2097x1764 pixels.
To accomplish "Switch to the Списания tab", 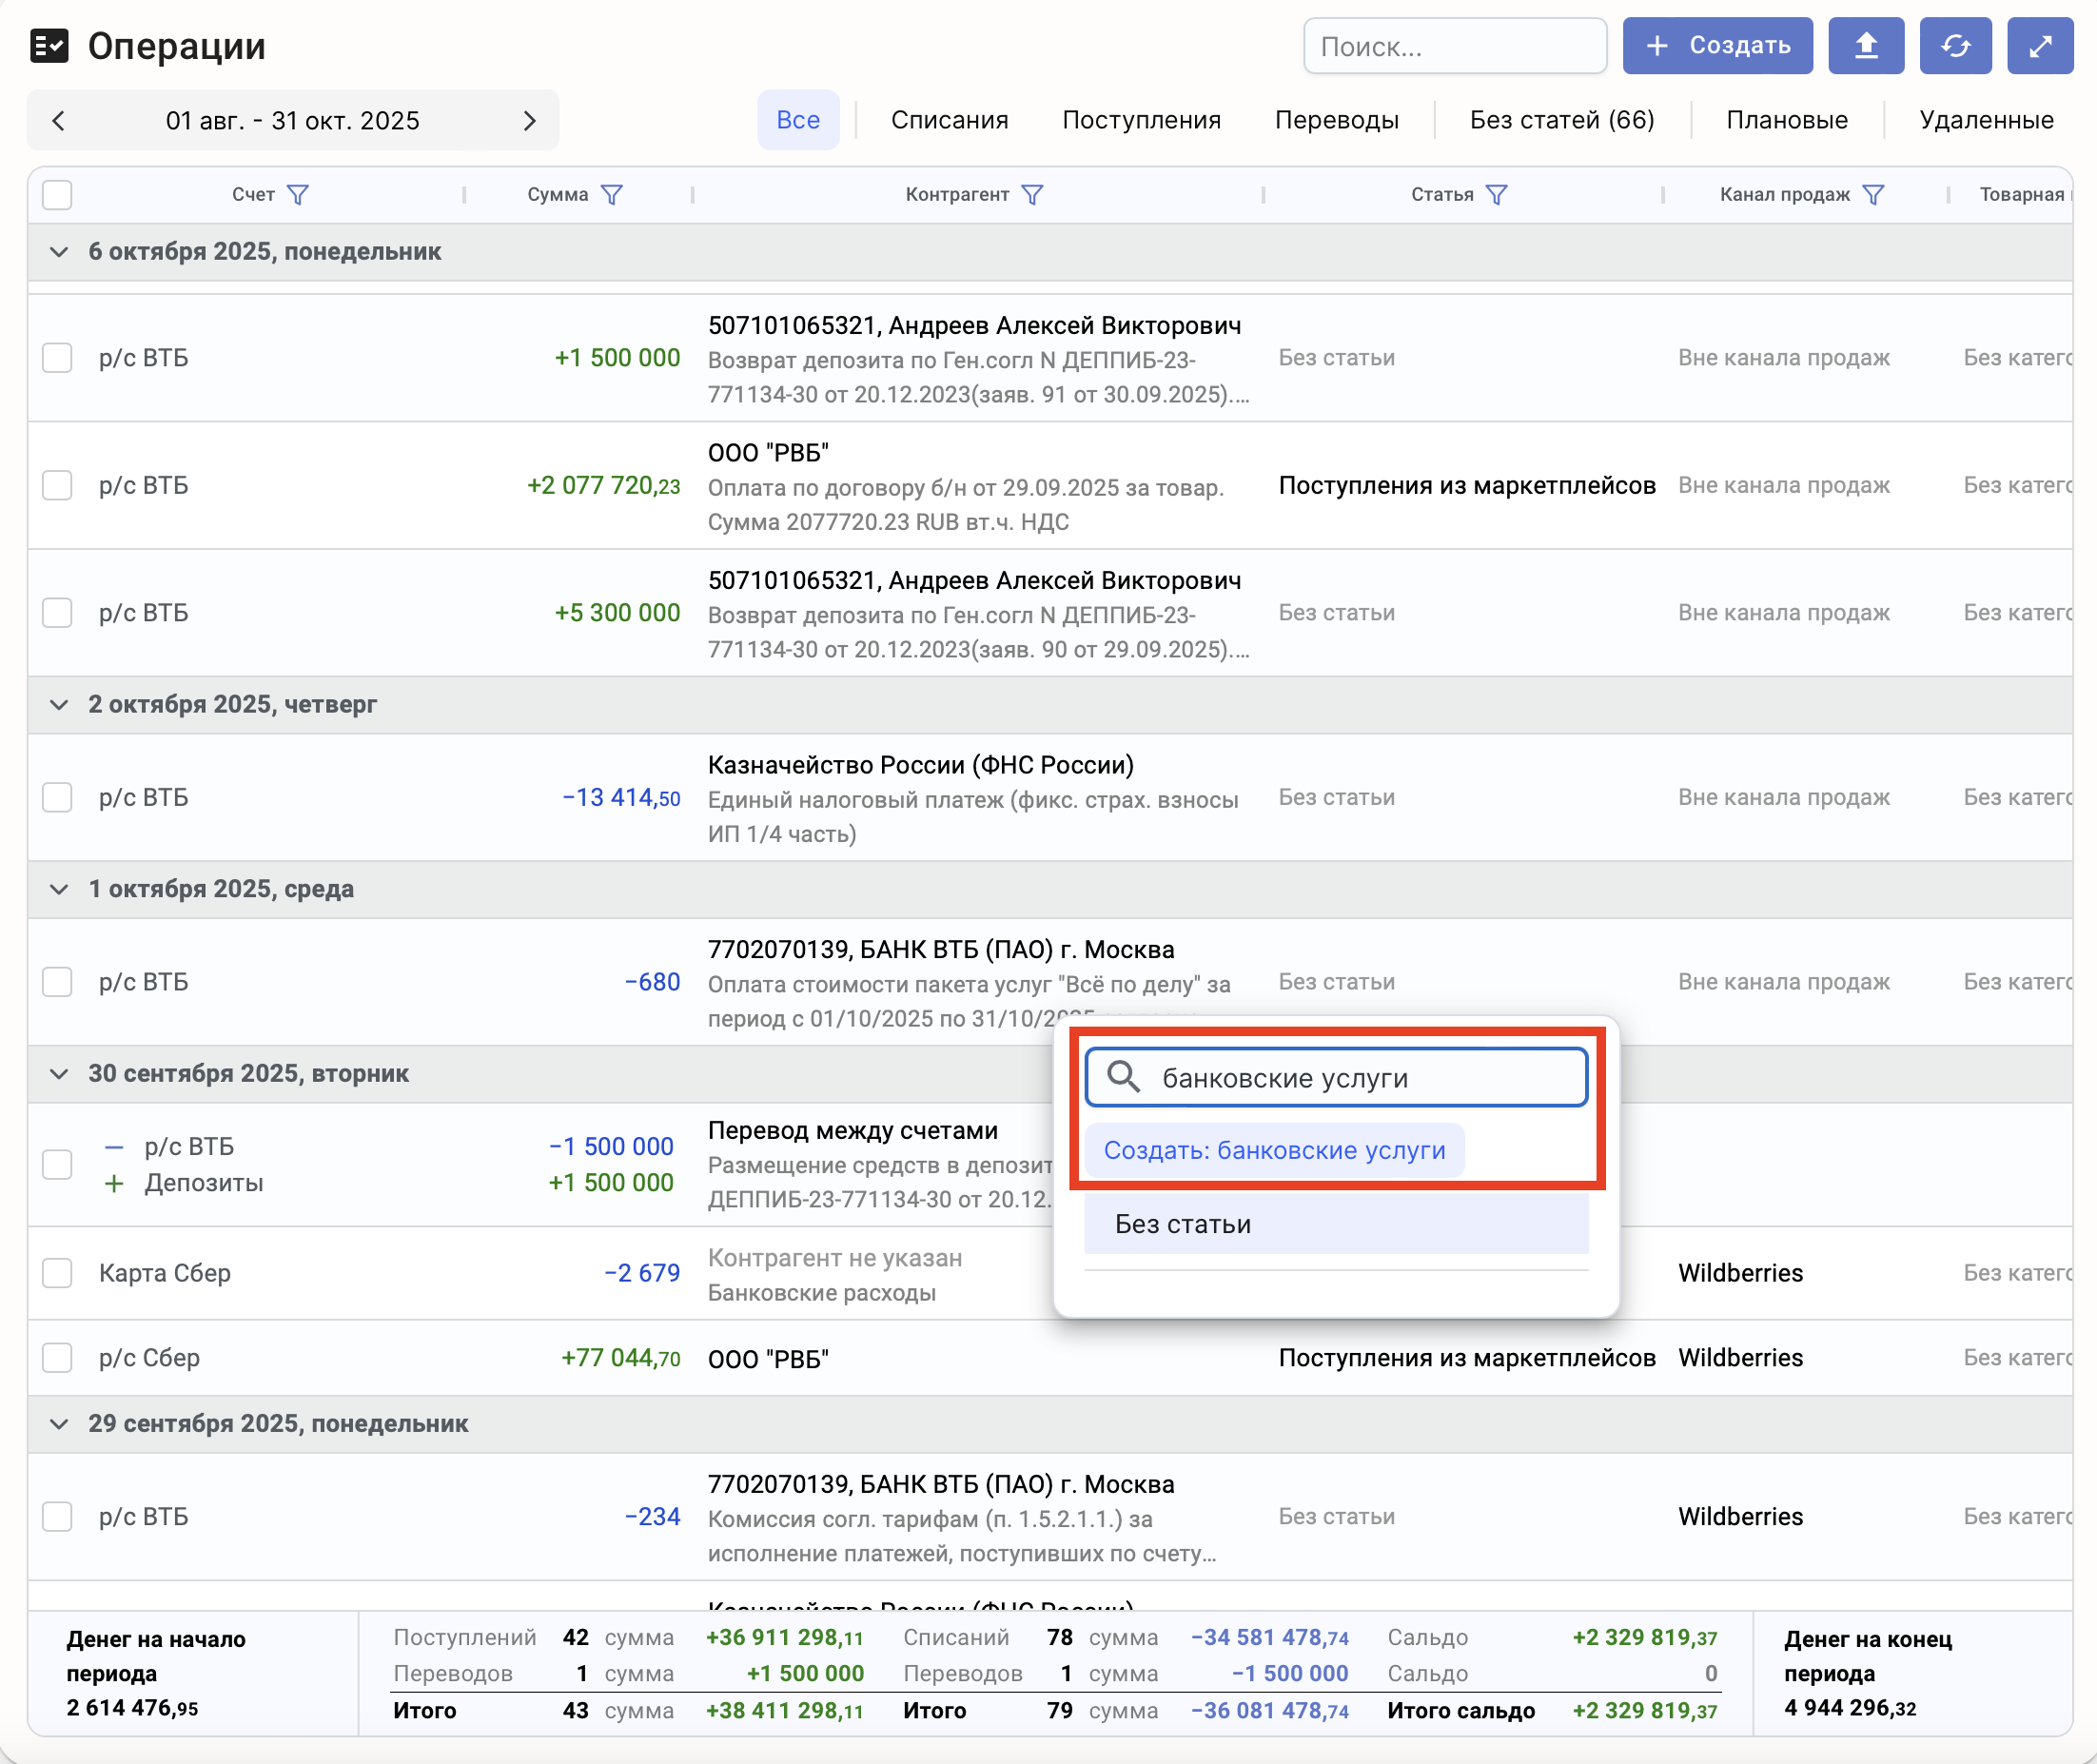I will coord(949,121).
